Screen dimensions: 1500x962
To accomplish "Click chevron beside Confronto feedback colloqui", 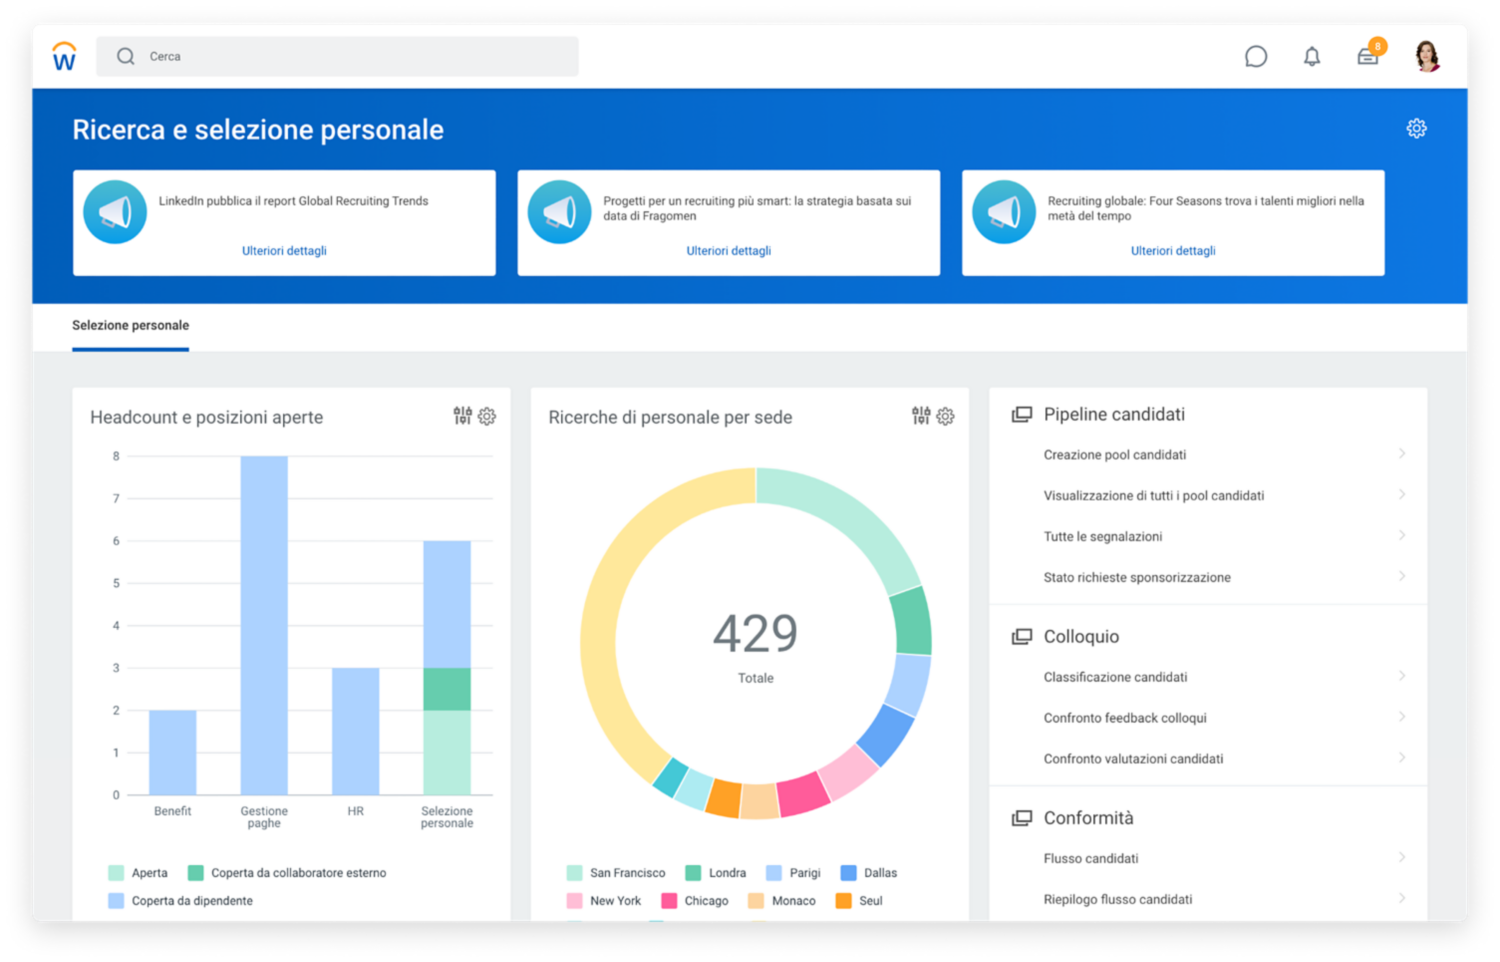I will coord(1402,717).
